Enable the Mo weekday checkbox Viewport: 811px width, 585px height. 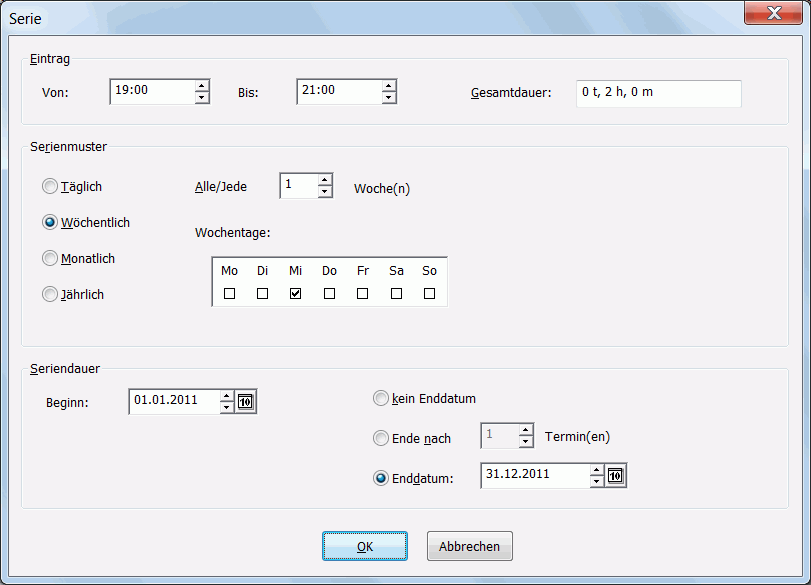click(229, 293)
